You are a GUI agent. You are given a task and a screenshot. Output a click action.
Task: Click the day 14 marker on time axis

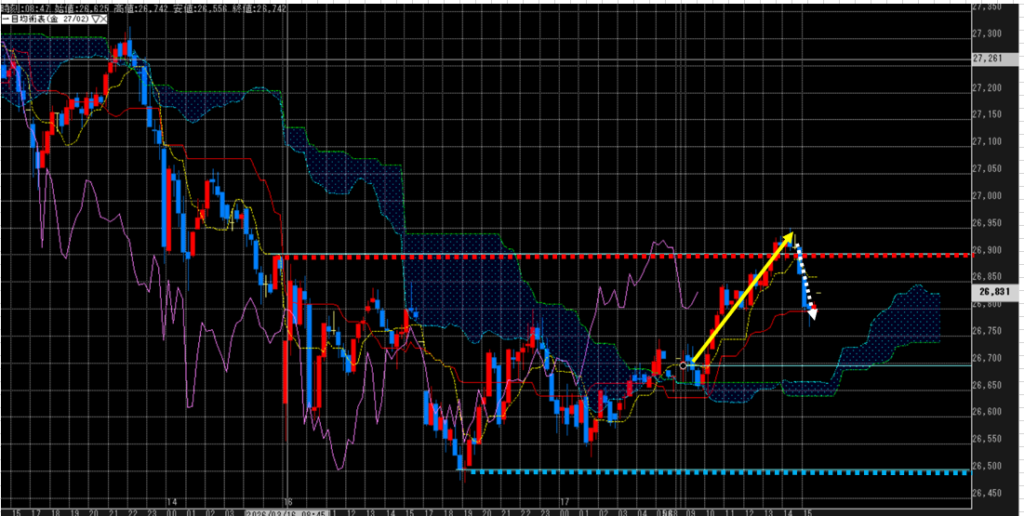(172, 500)
